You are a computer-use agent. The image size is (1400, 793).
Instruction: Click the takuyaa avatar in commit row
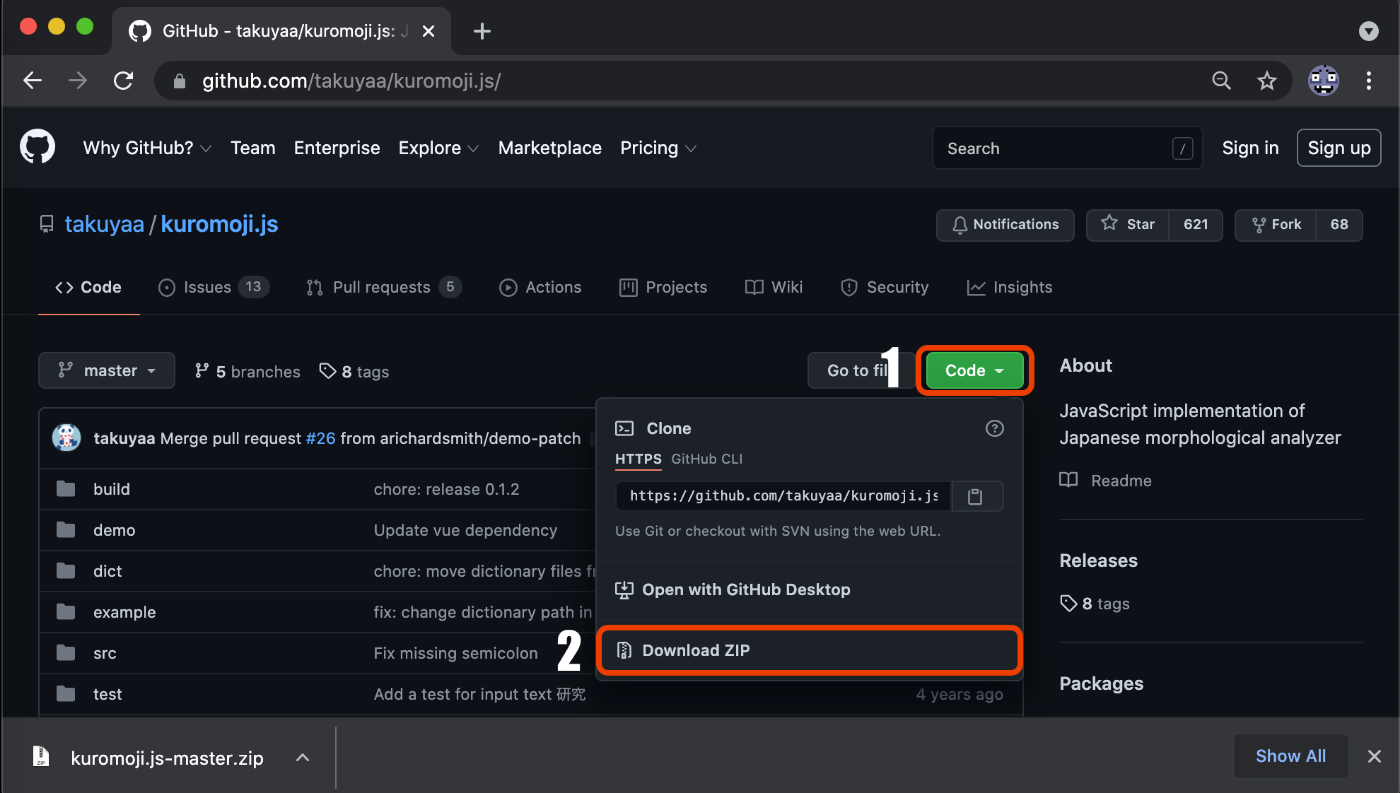66,438
